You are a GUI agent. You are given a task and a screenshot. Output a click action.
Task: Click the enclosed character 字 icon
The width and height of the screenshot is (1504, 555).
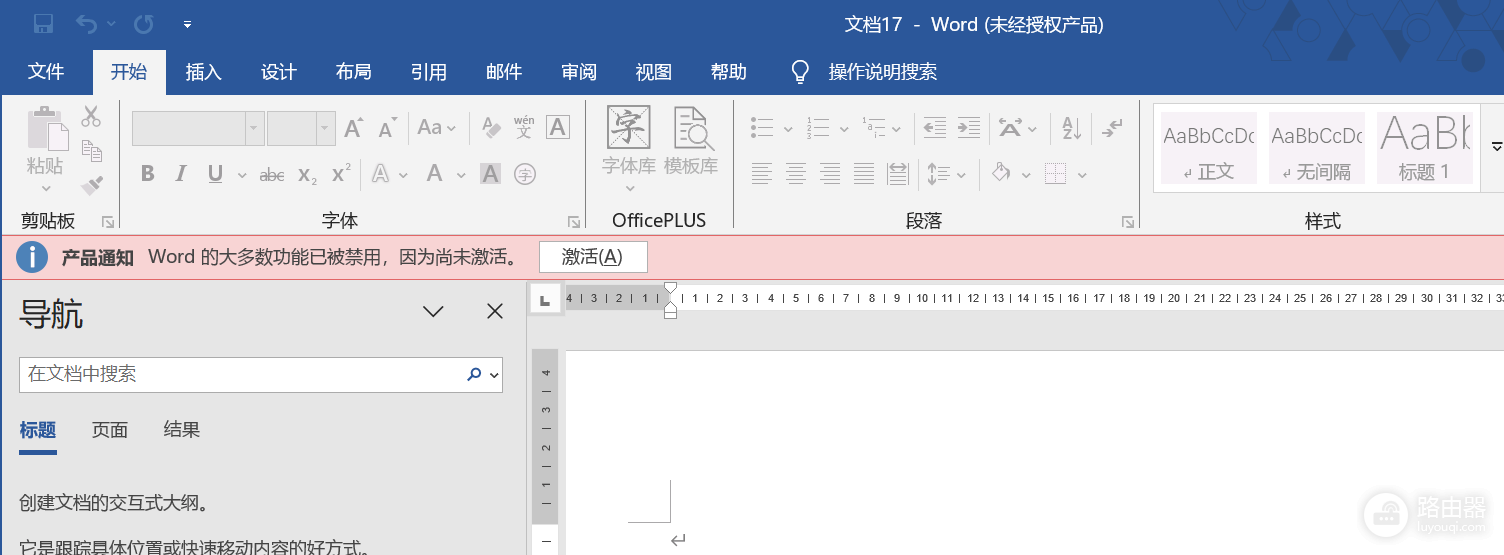524,174
